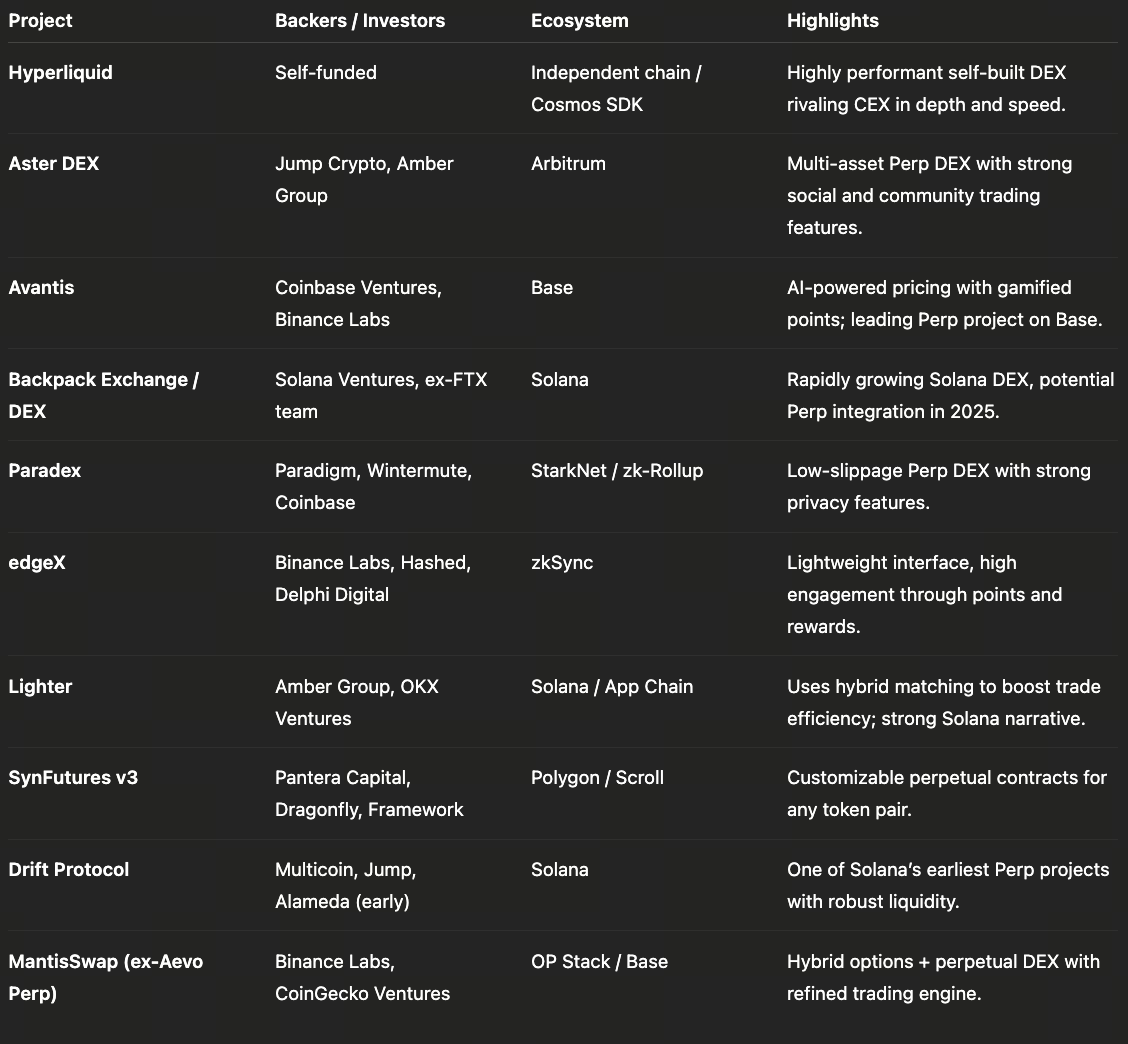
Task: Click the edgeX project name
Action: [x=37, y=562]
